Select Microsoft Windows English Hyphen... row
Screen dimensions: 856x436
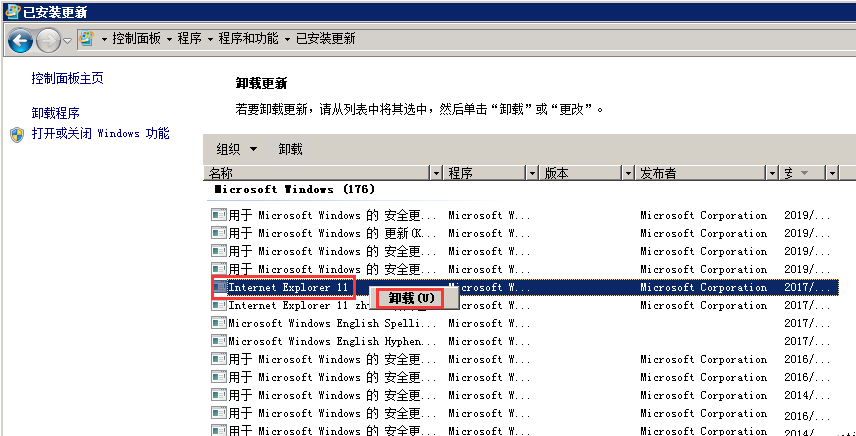tap(525, 341)
